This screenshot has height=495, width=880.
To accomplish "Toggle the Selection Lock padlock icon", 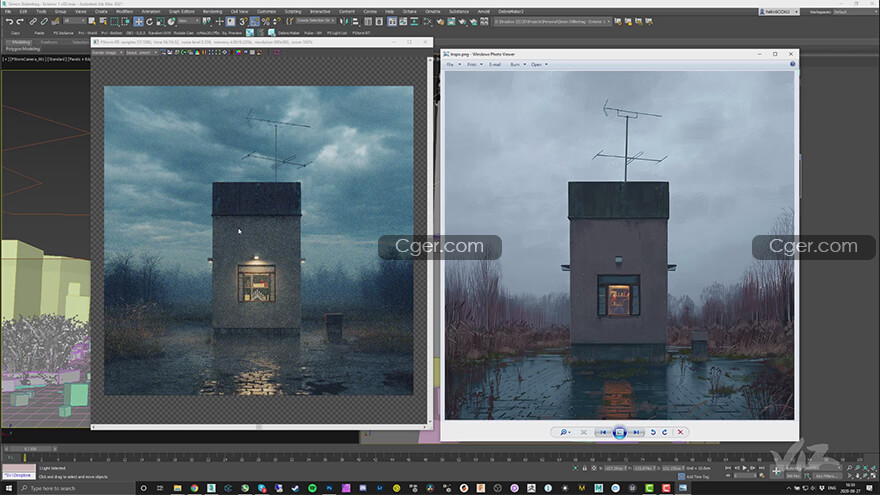I will coord(584,468).
